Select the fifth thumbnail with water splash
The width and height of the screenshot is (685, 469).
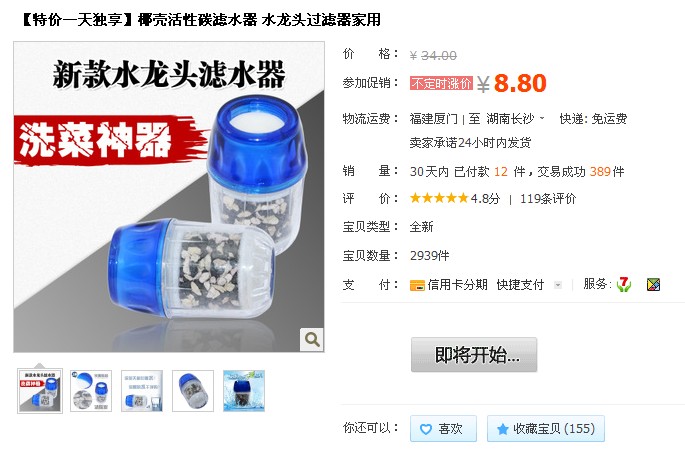click(x=244, y=391)
